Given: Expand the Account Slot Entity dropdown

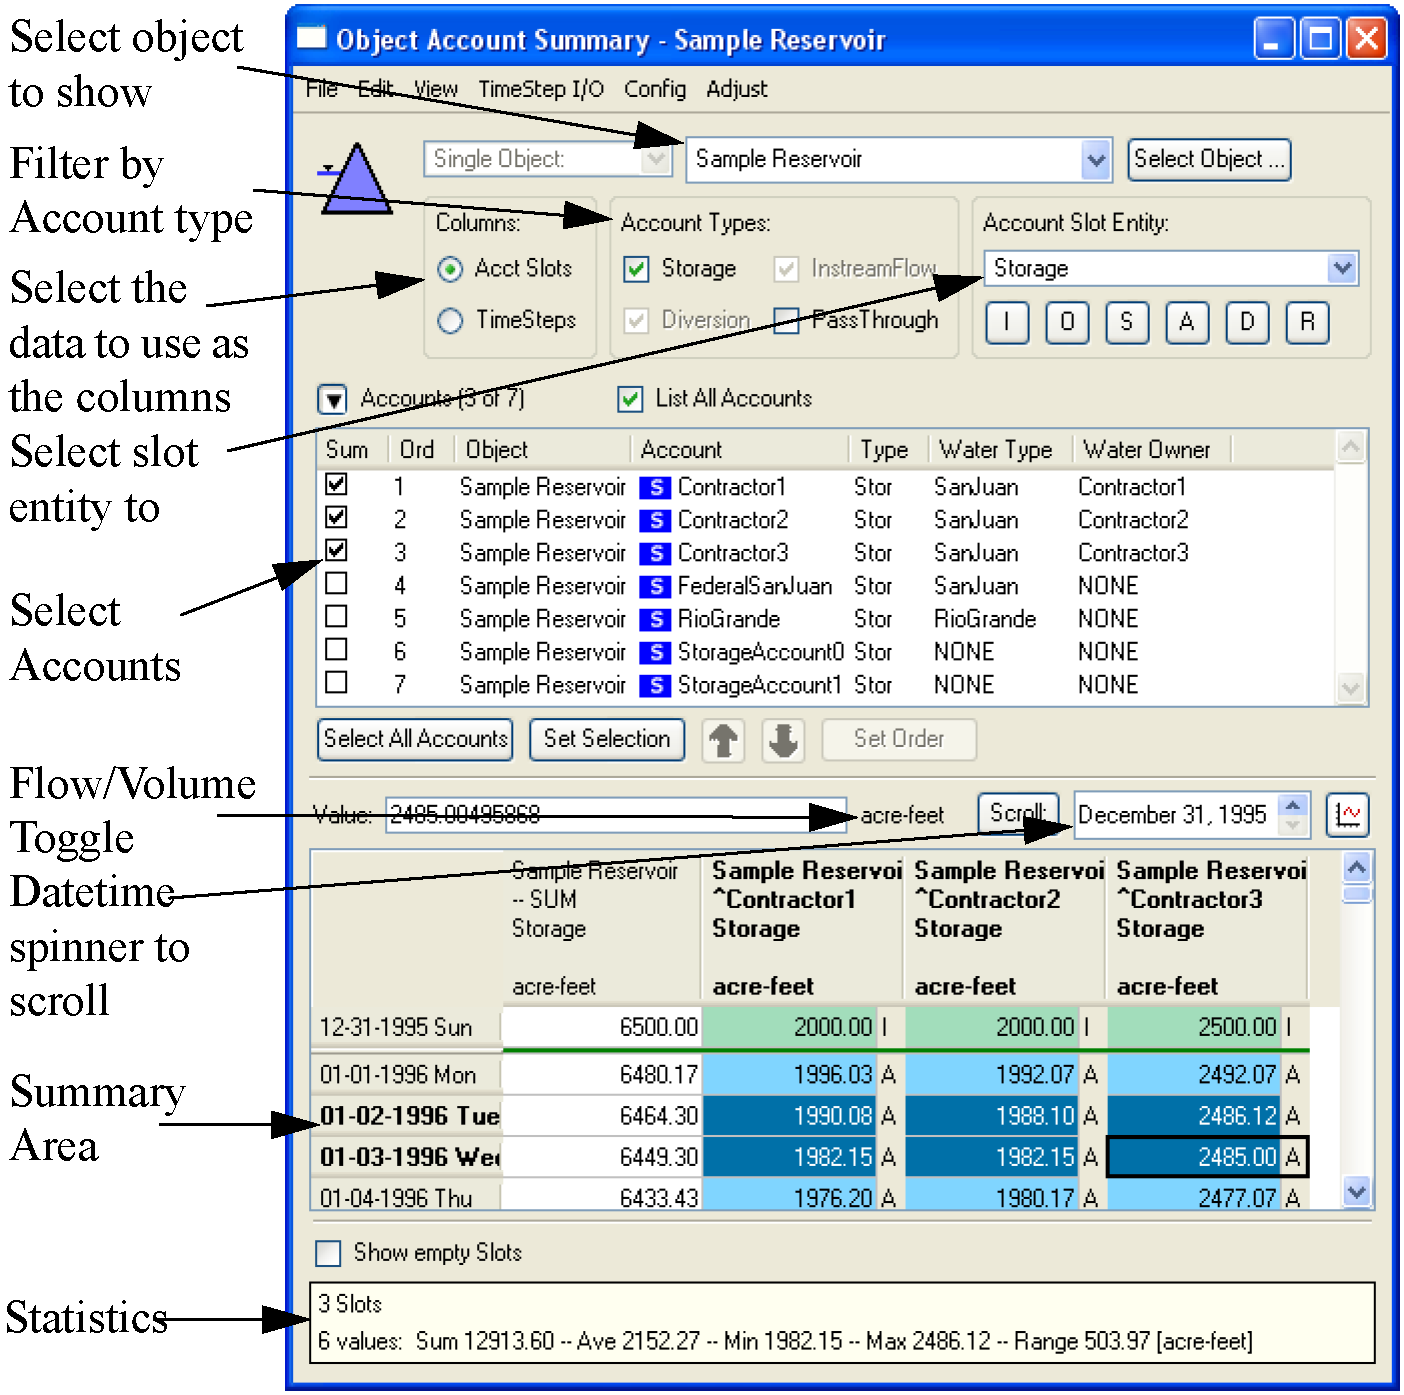Looking at the screenshot, I should tap(1341, 269).
